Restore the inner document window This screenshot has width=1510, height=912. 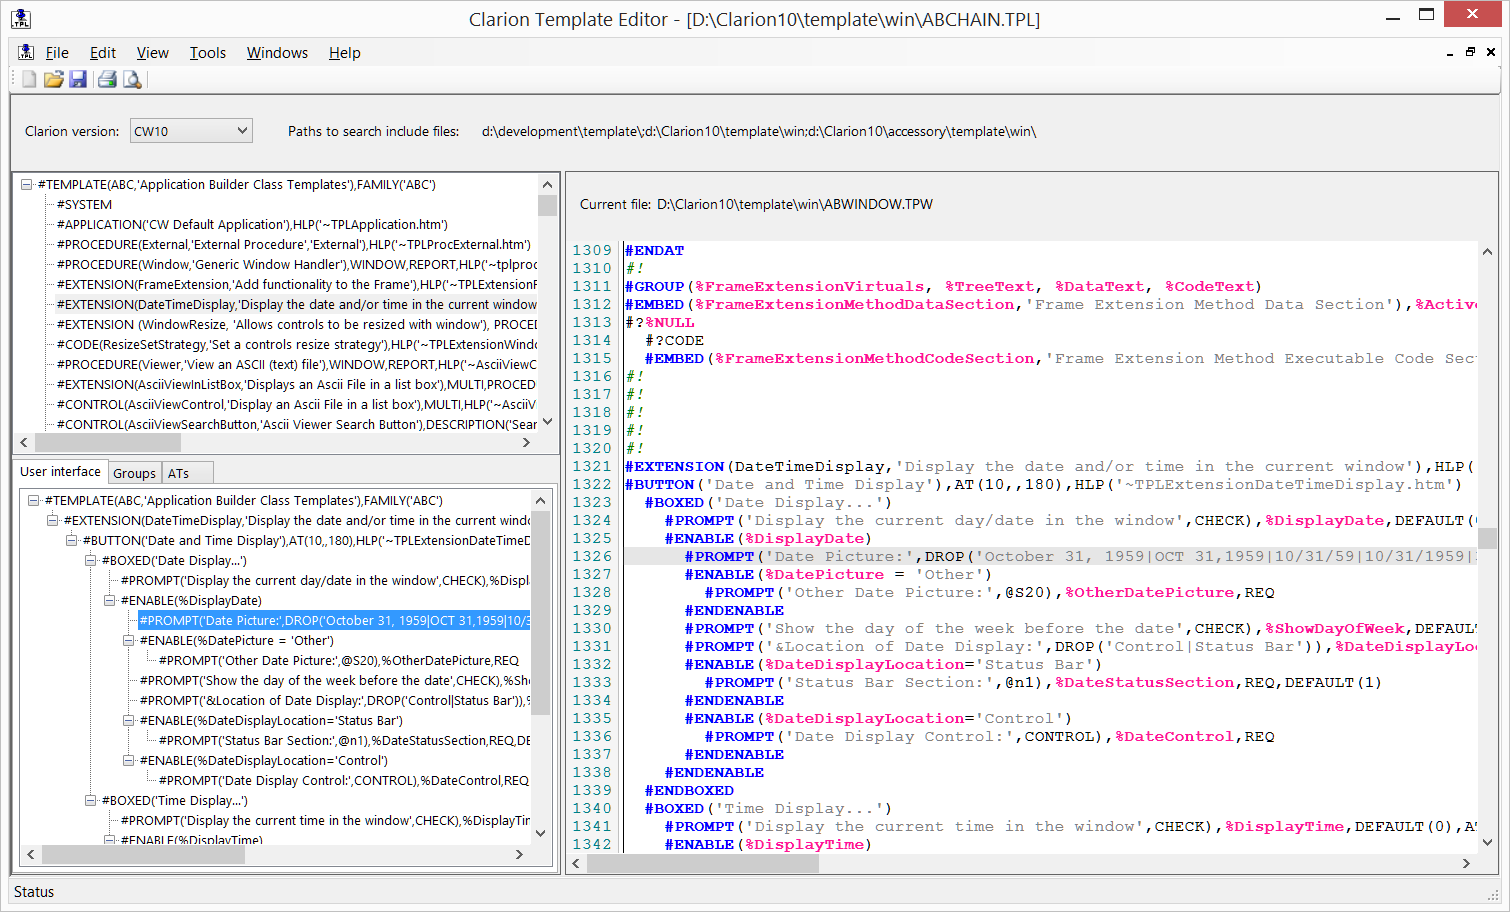pyautogui.click(x=1470, y=52)
